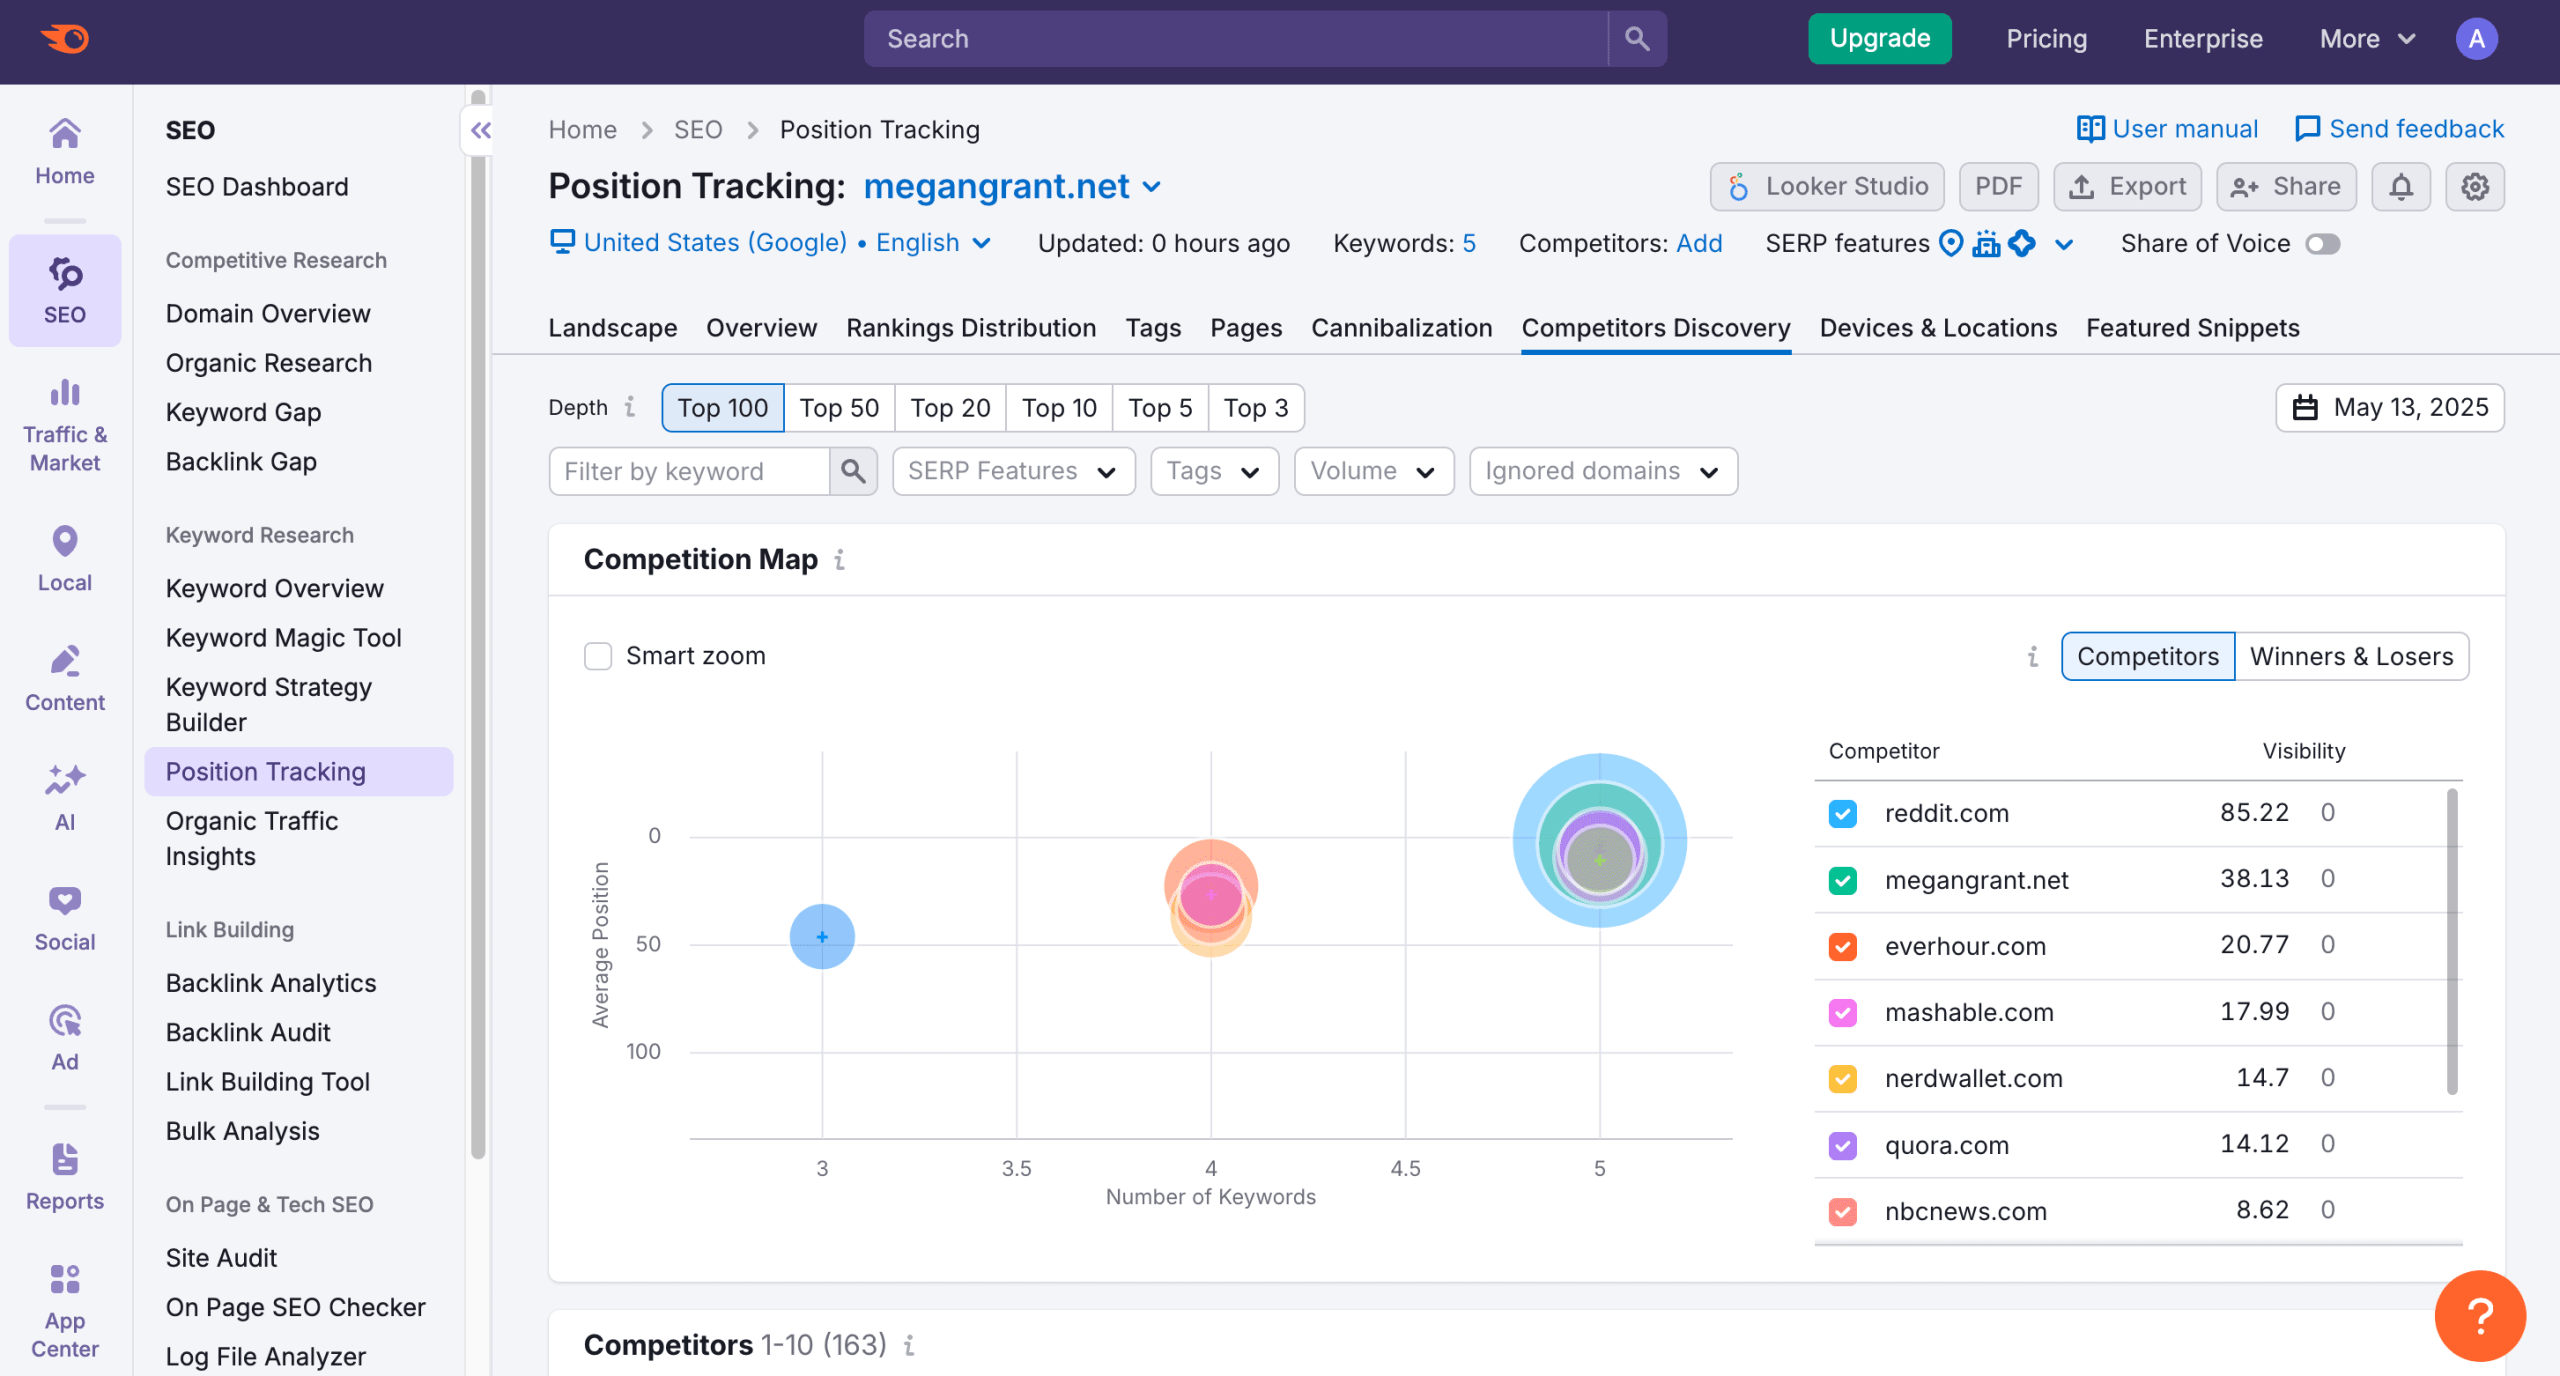This screenshot has width=2560, height=1376.
Task: Open the Social section icon
Action: [65, 918]
